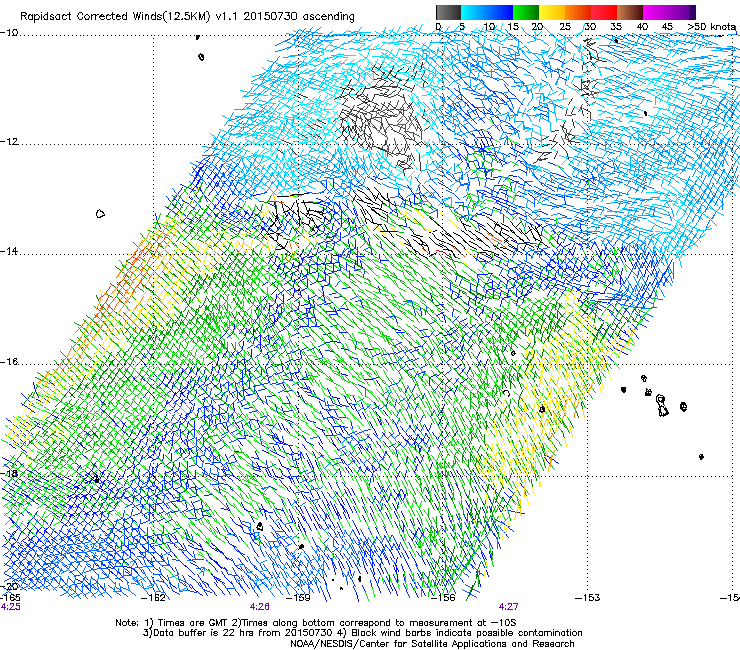Click the "5" label under the color bar

coord(462,26)
